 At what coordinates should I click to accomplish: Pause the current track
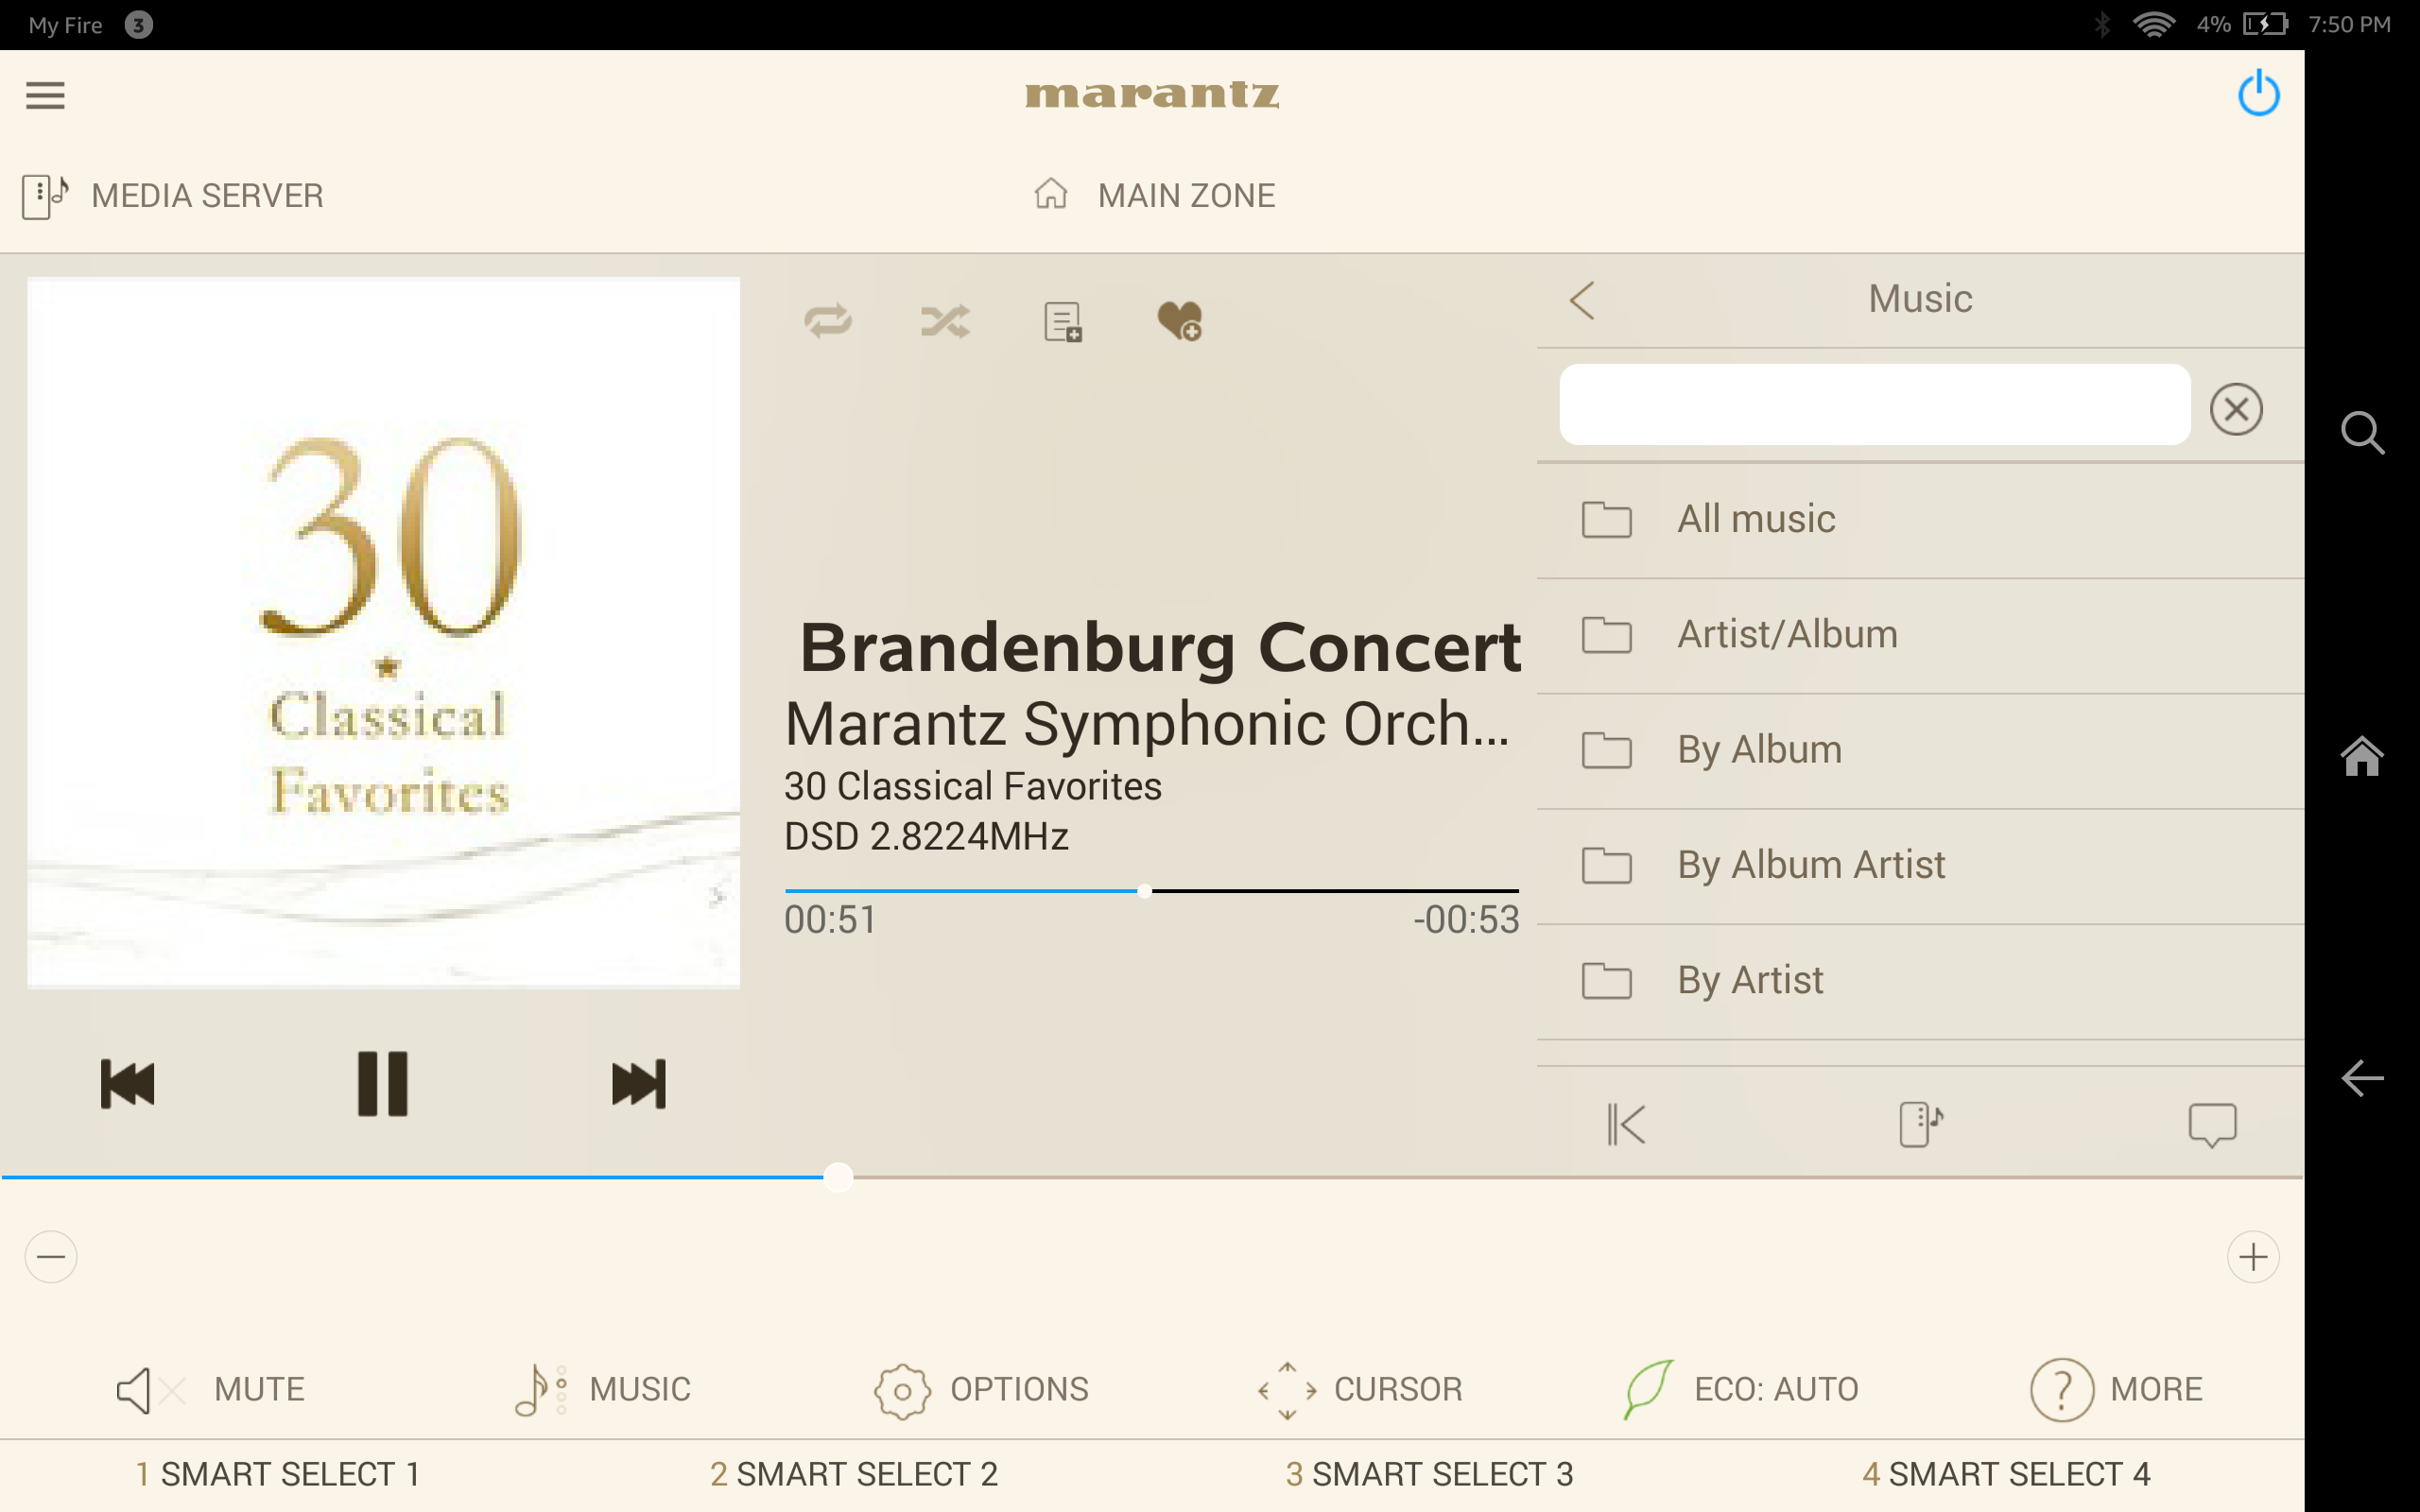pyautogui.click(x=383, y=1083)
